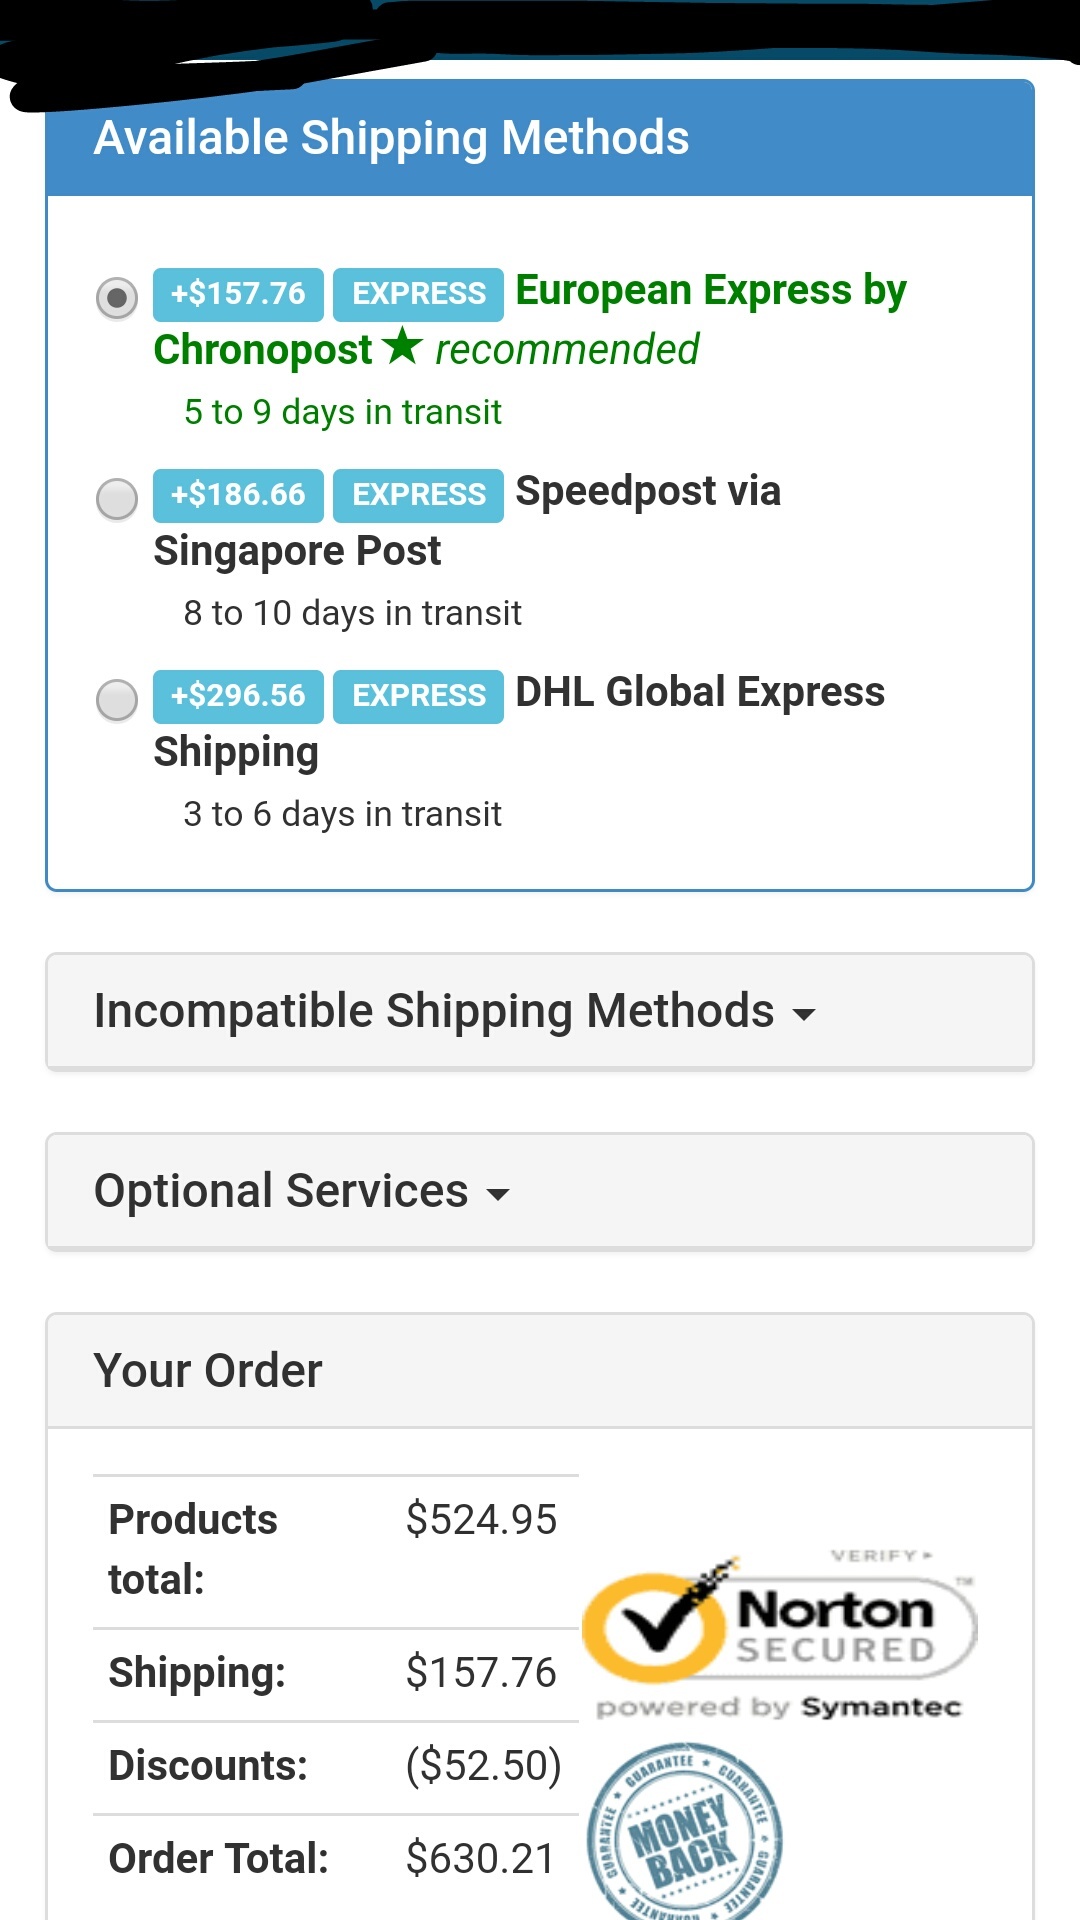Click the Available Shipping Methods header
The height and width of the screenshot is (1920, 1080).
[x=391, y=138]
